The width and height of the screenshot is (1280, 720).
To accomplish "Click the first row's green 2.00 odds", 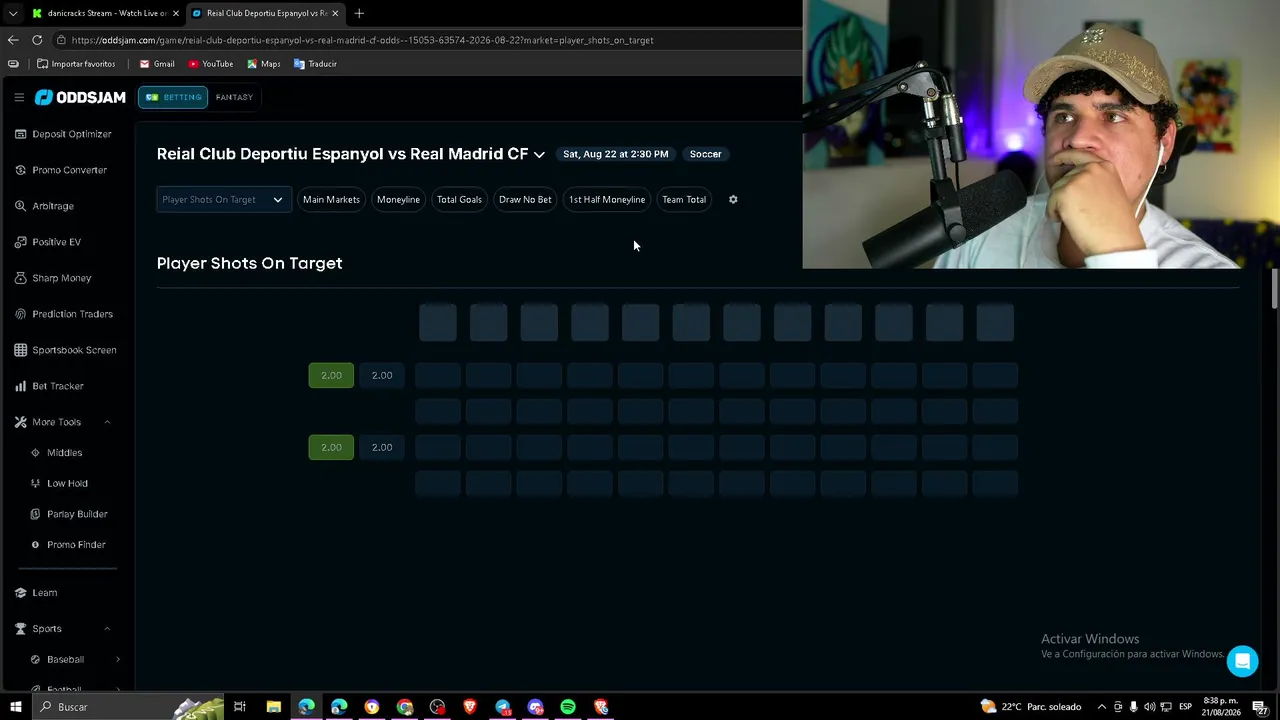I will coord(331,375).
